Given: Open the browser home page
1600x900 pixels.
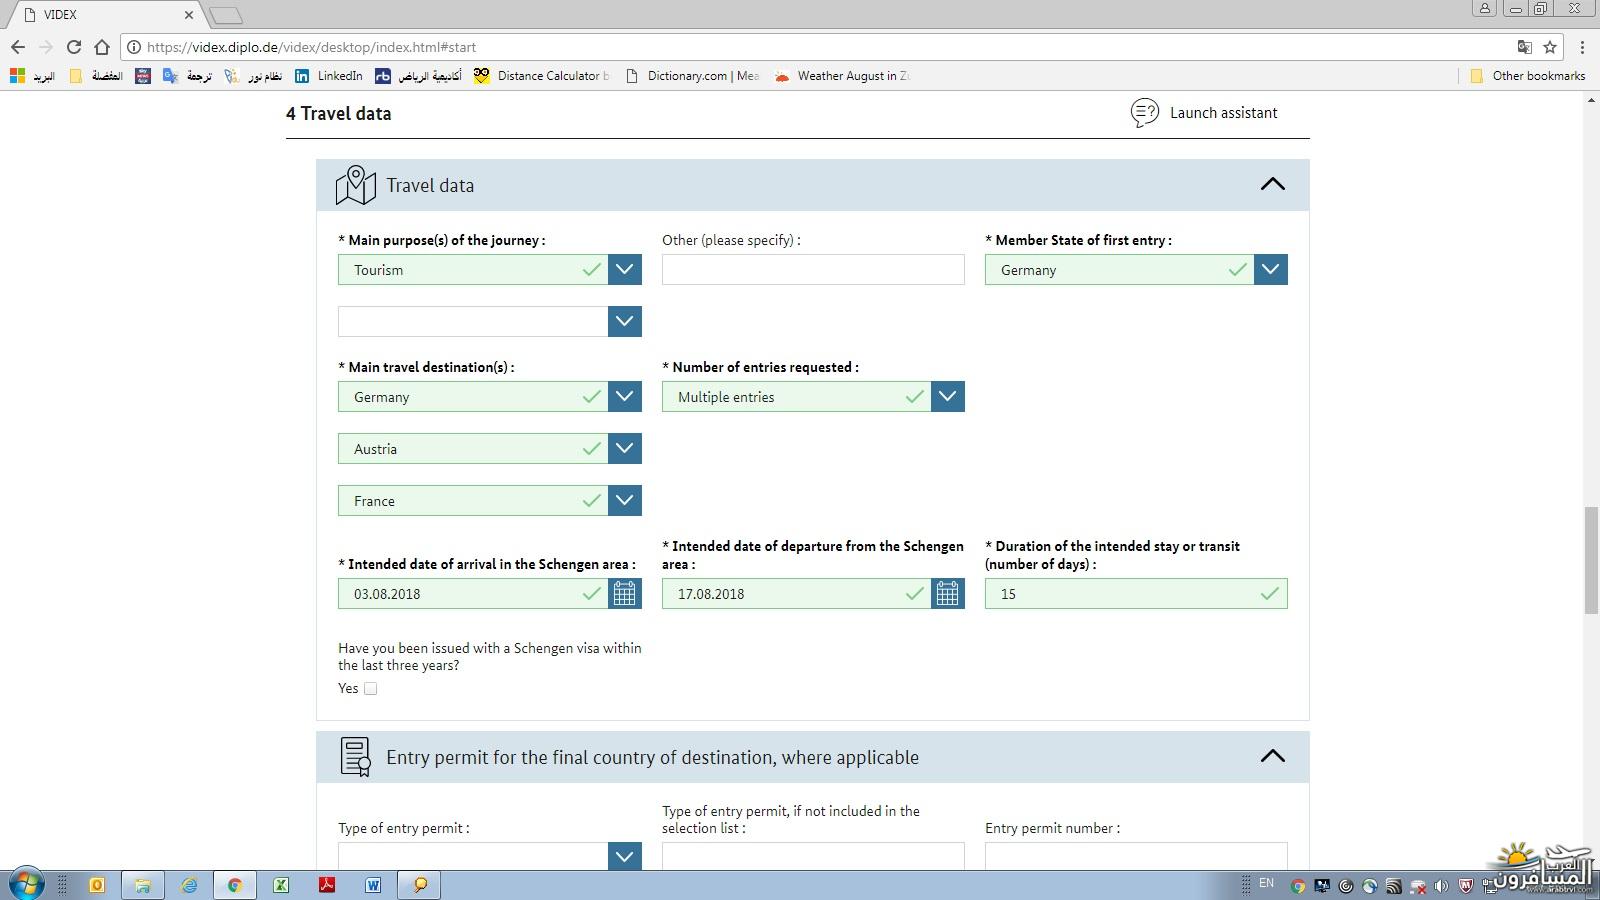Looking at the screenshot, I should pyautogui.click(x=101, y=47).
